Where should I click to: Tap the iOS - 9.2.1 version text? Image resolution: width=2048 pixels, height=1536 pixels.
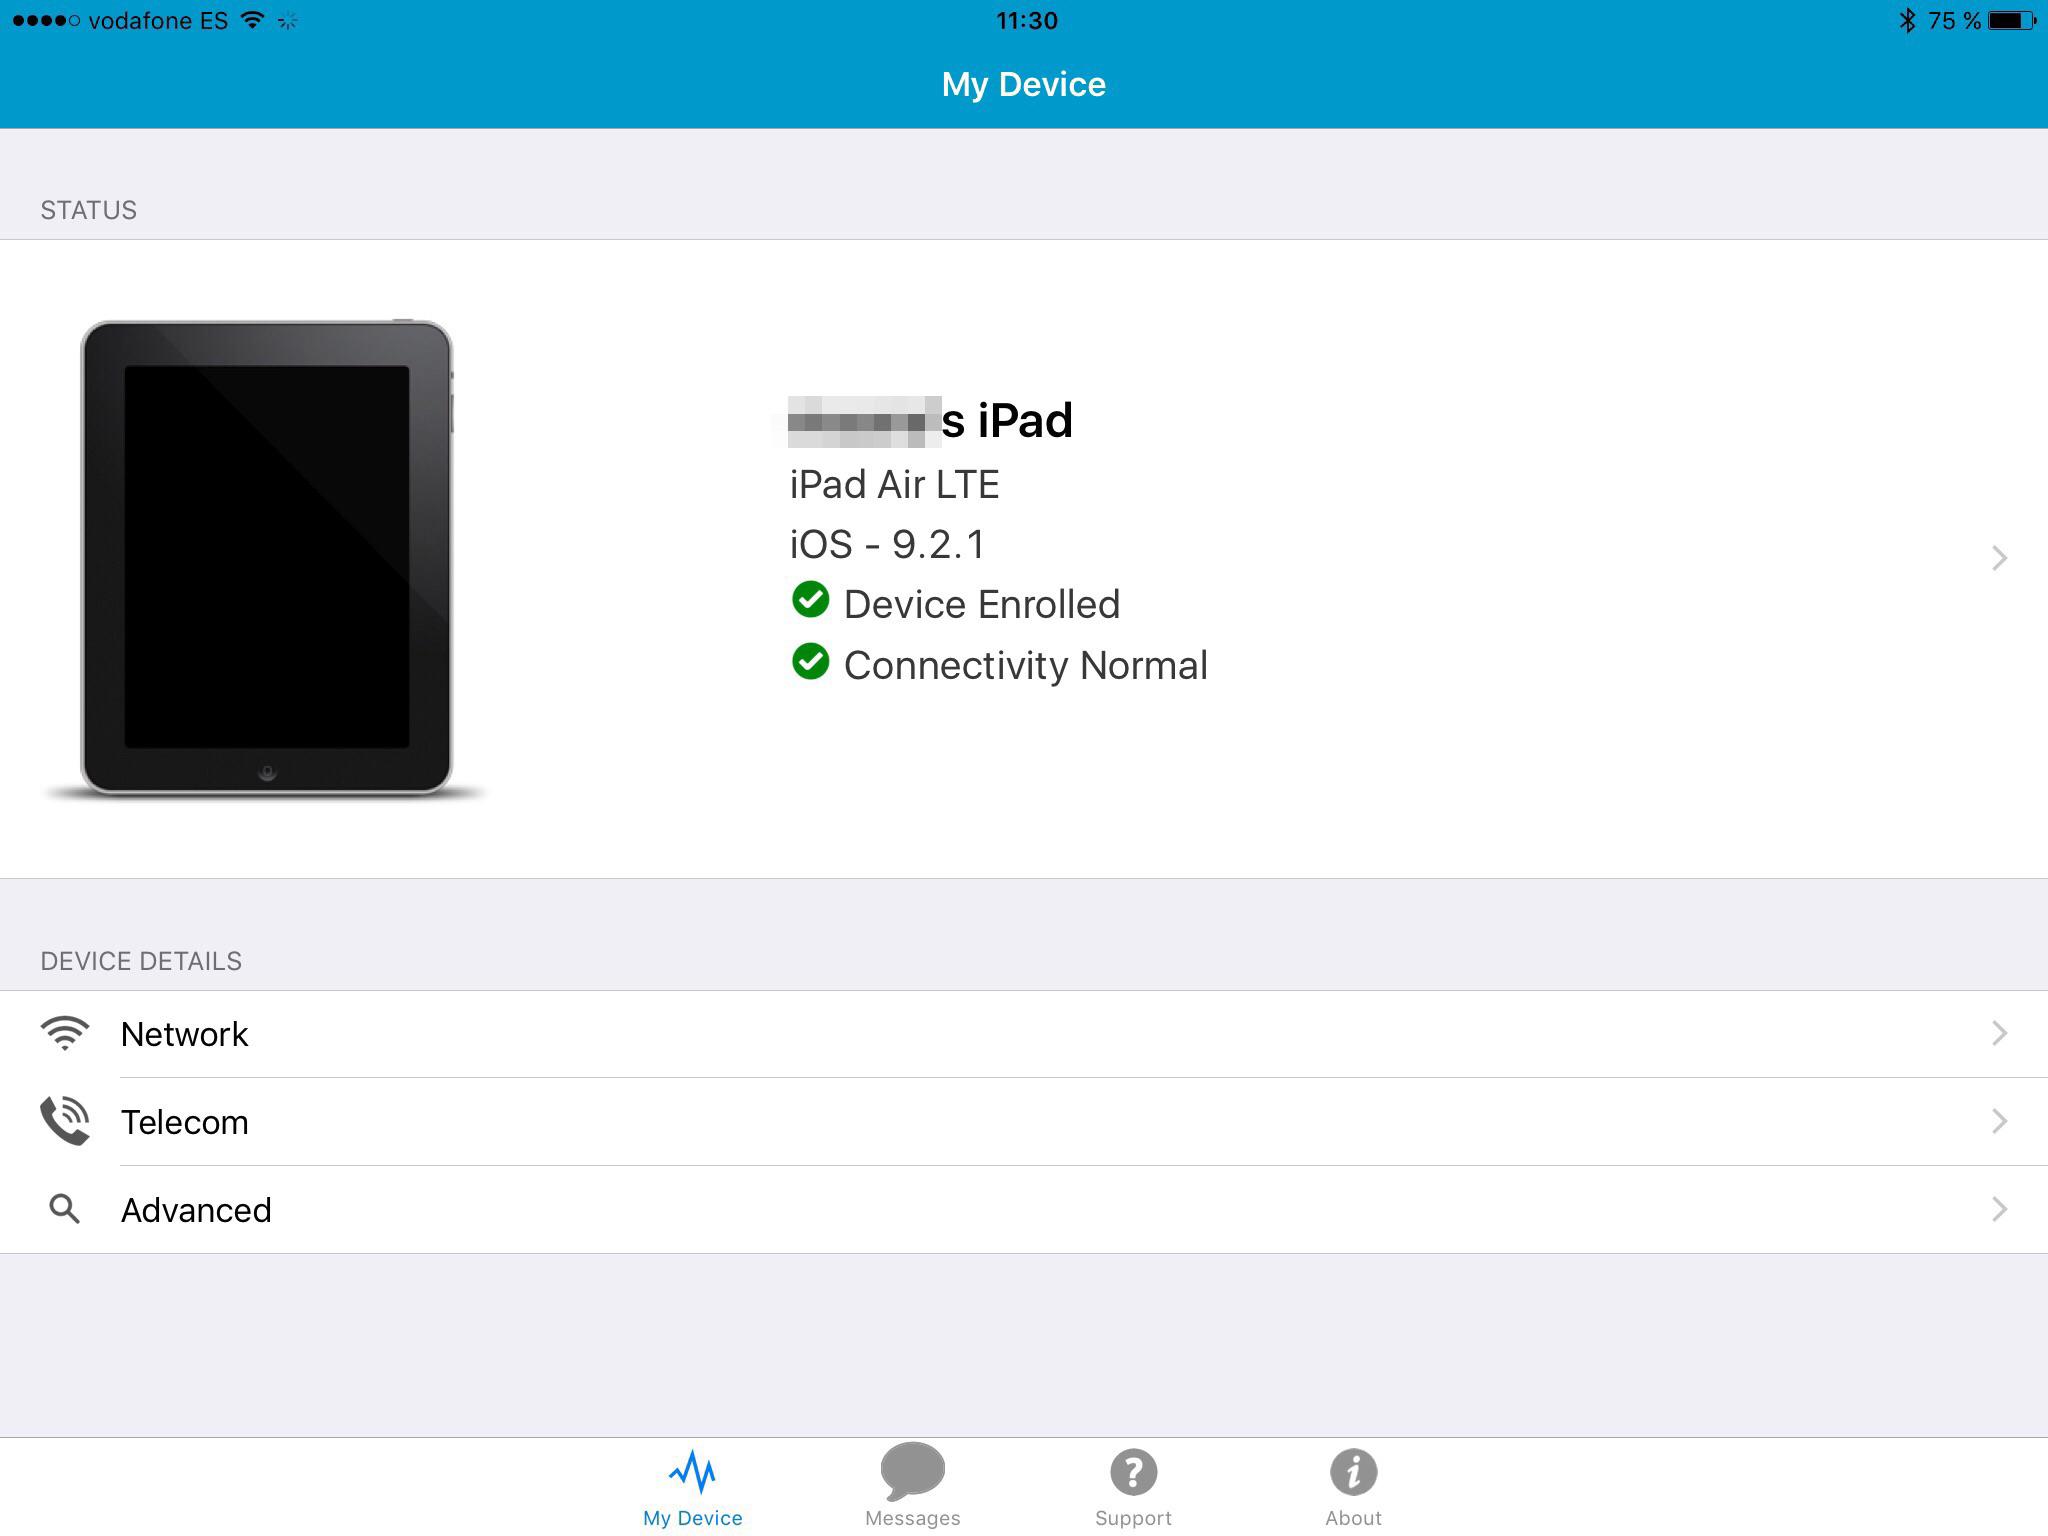coord(888,545)
